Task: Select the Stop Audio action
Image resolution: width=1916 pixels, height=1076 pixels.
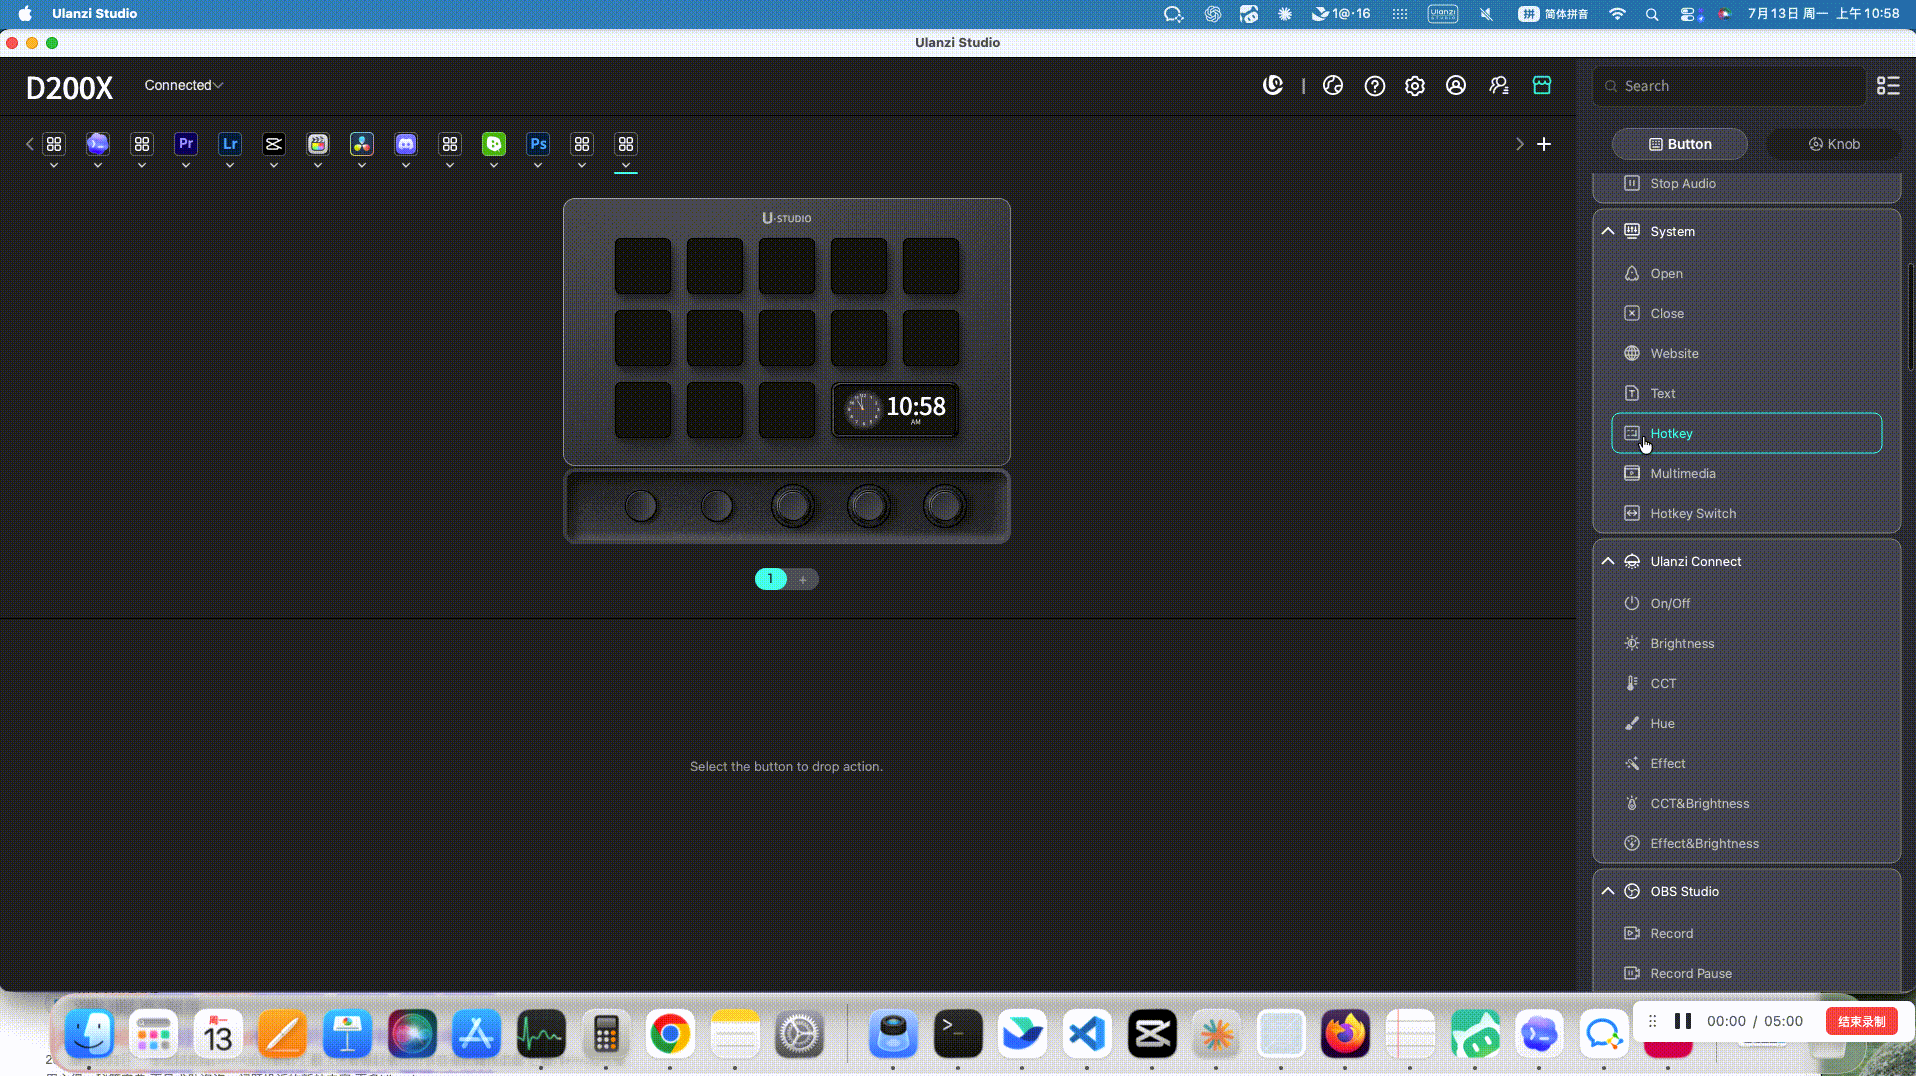Action: click(1746, 183)
